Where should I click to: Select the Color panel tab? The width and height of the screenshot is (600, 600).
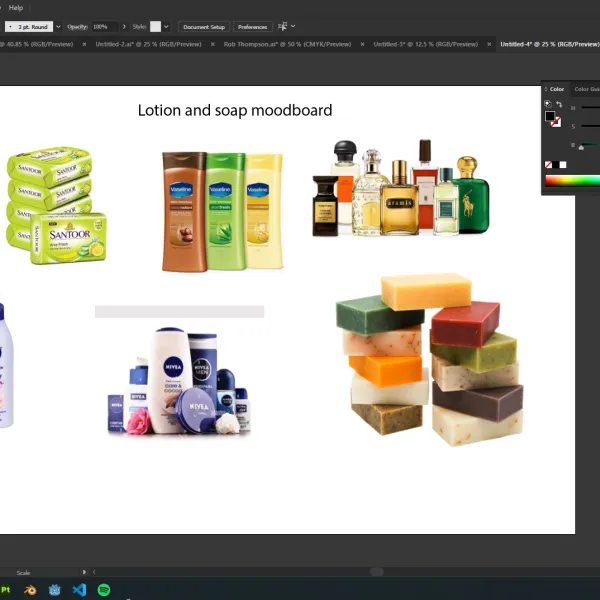click(x=557, y=89)
